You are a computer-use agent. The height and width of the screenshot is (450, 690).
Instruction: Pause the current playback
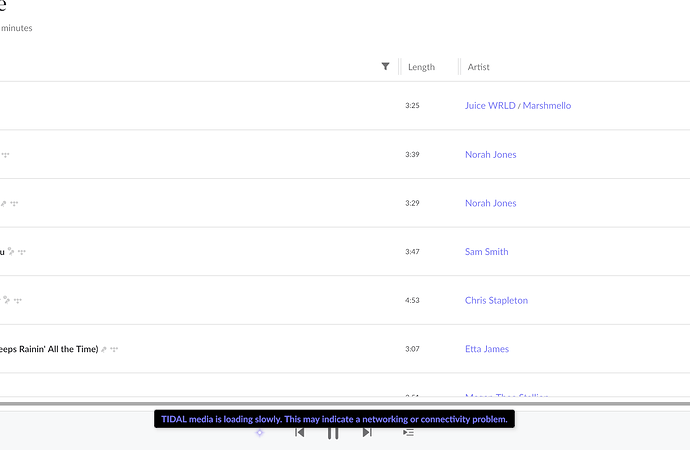[333, 433]
